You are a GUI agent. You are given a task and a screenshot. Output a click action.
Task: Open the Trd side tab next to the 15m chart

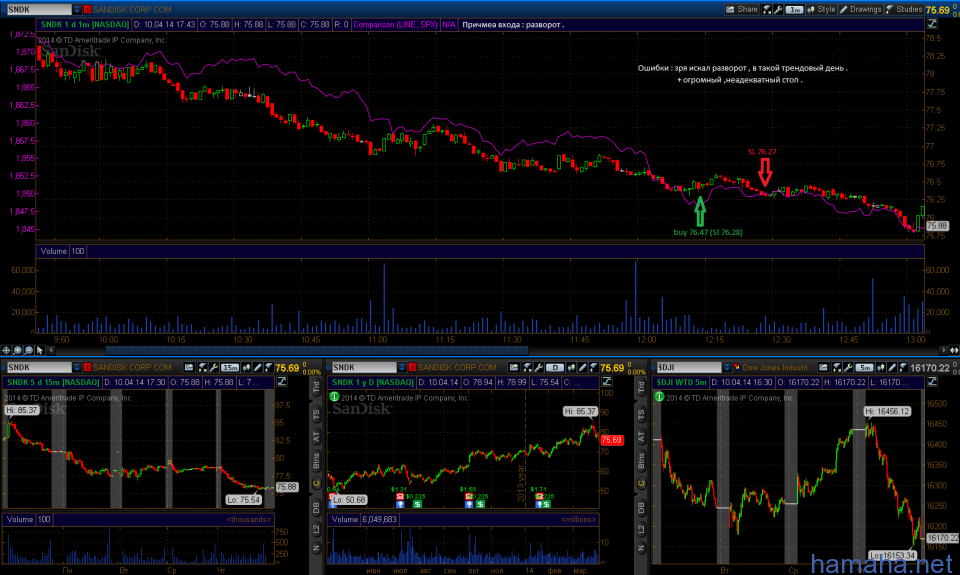[x=316, y=387]
